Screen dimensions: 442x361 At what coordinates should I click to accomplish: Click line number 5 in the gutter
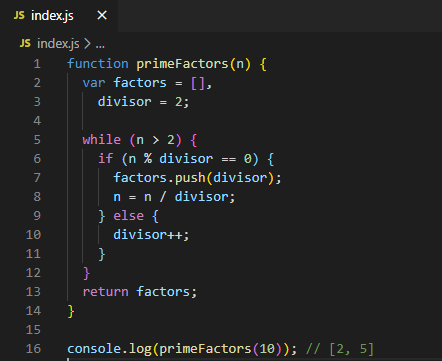point(37,140)
